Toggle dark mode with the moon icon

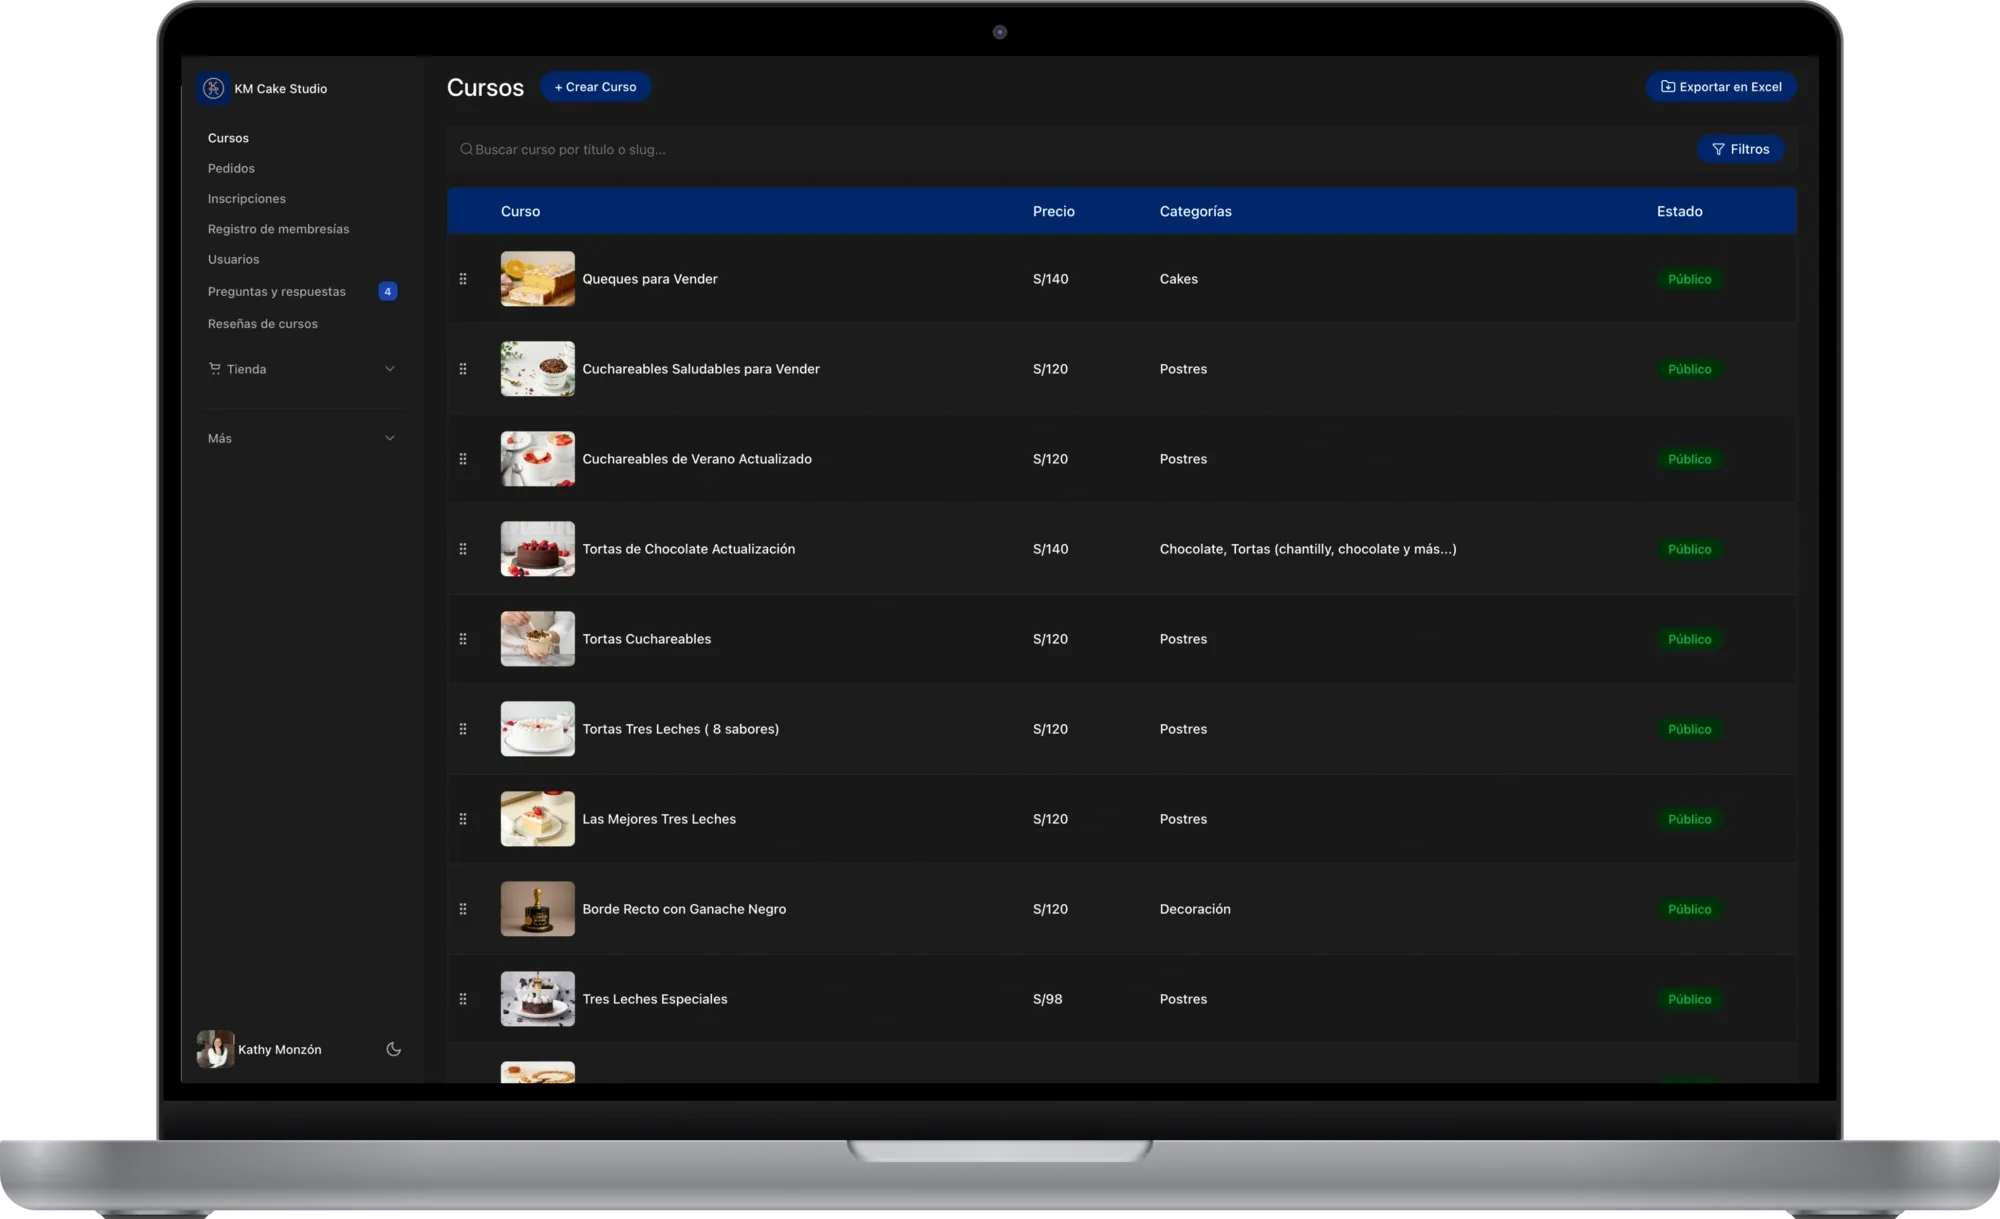click(394, 1049)
